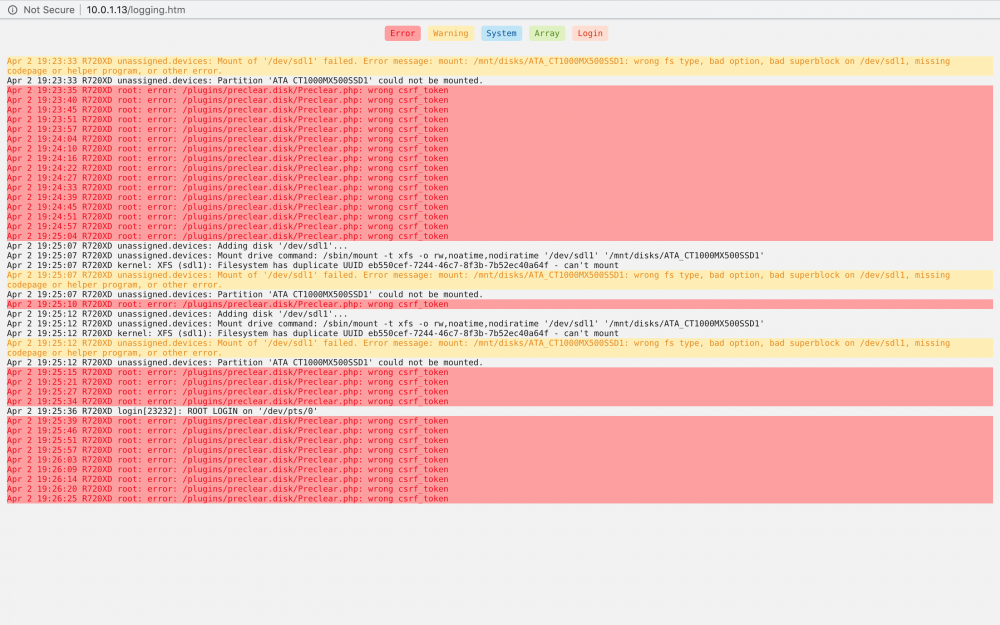The image size is (1000, 625).
Task: Click the Not Secure label in address bar
Action: coord(49,10)
